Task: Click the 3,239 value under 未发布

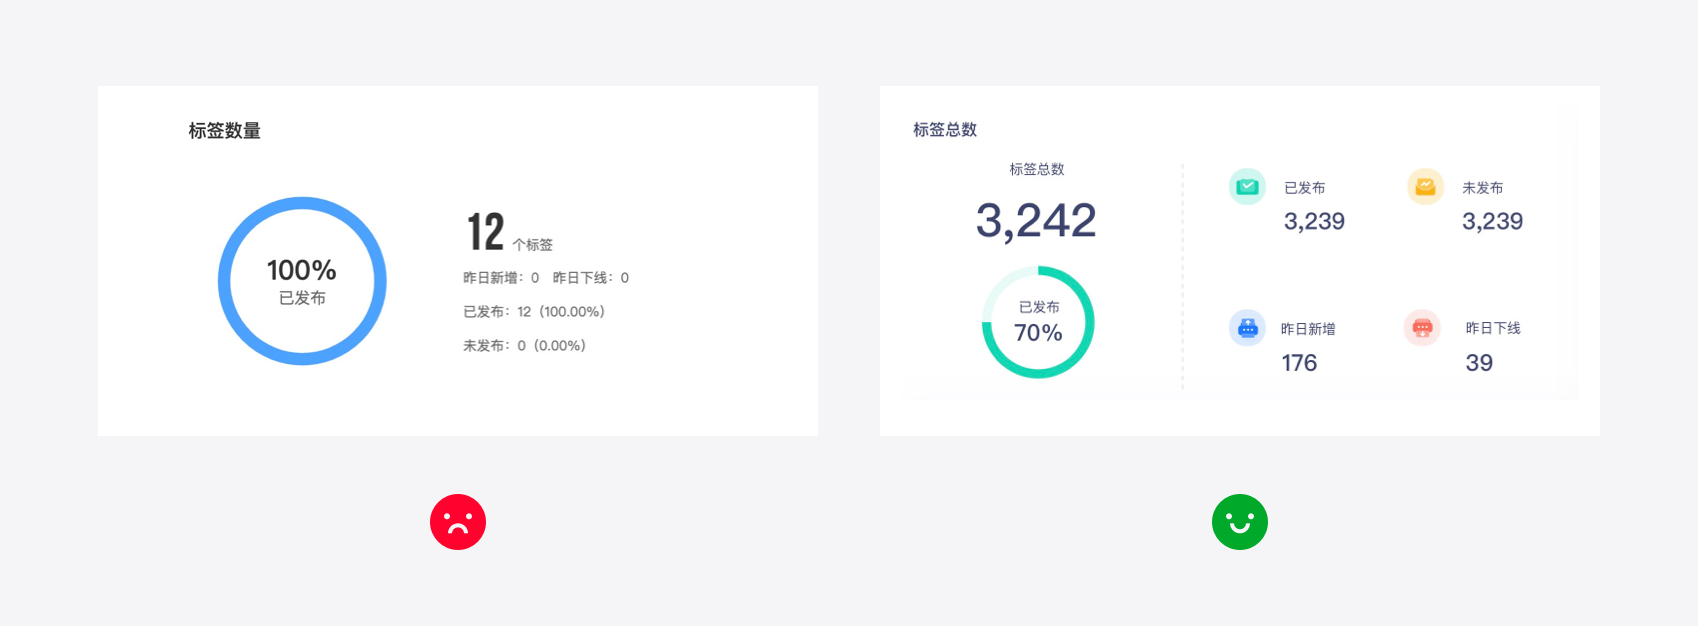Action: [x=1492, y=222]
